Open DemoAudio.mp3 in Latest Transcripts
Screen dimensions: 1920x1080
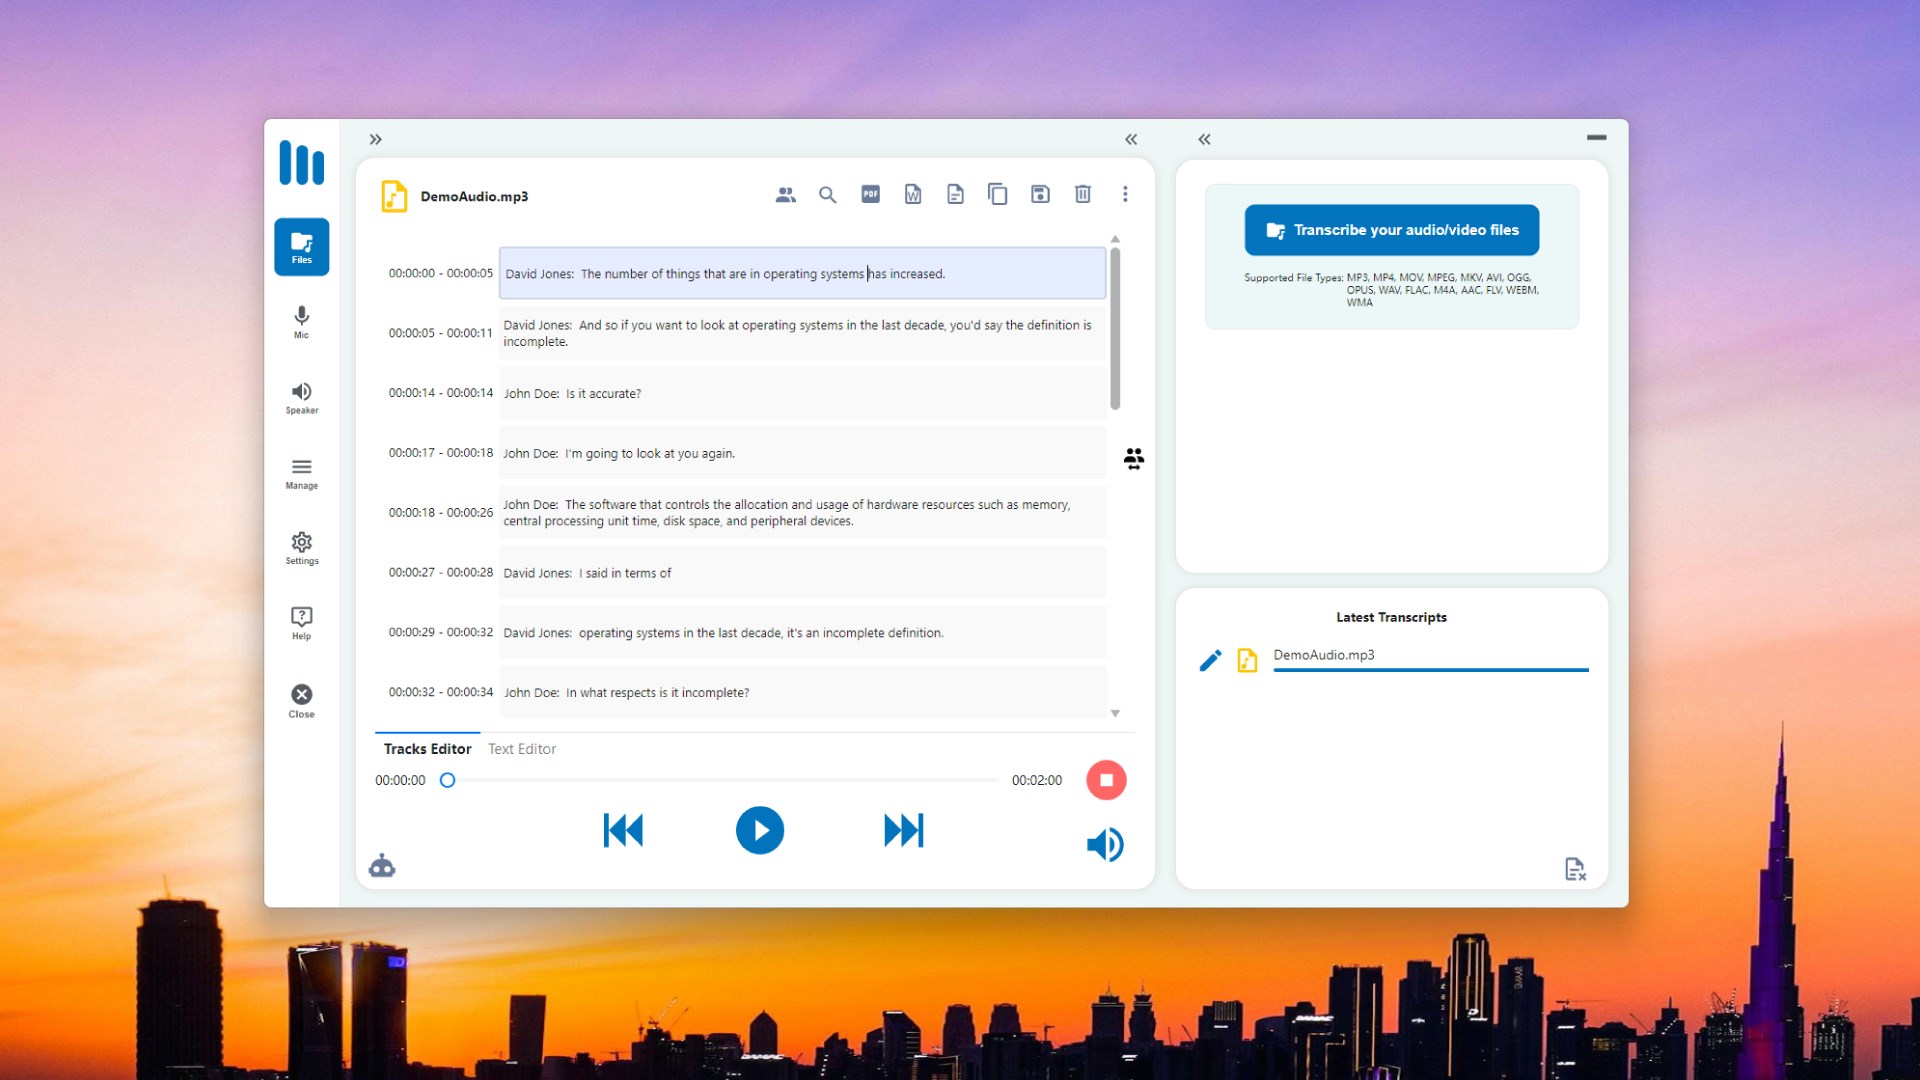(1323, 655)
